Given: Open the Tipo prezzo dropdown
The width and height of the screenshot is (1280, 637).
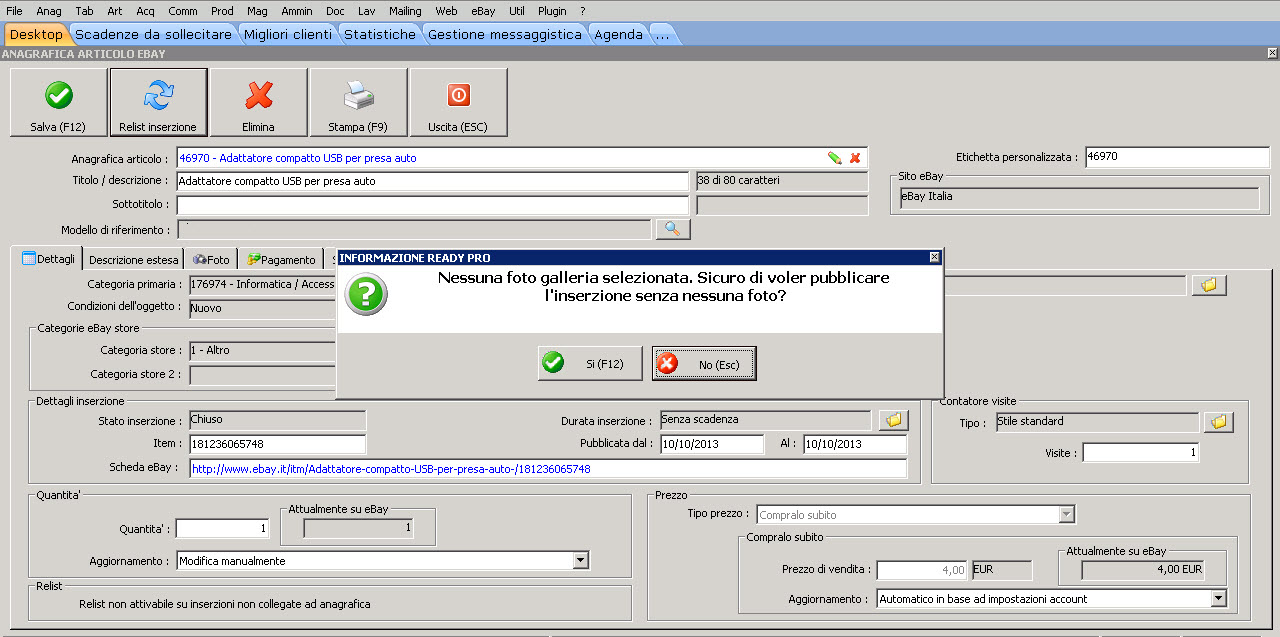Looking at the screenshot, I should [1066, 514].
